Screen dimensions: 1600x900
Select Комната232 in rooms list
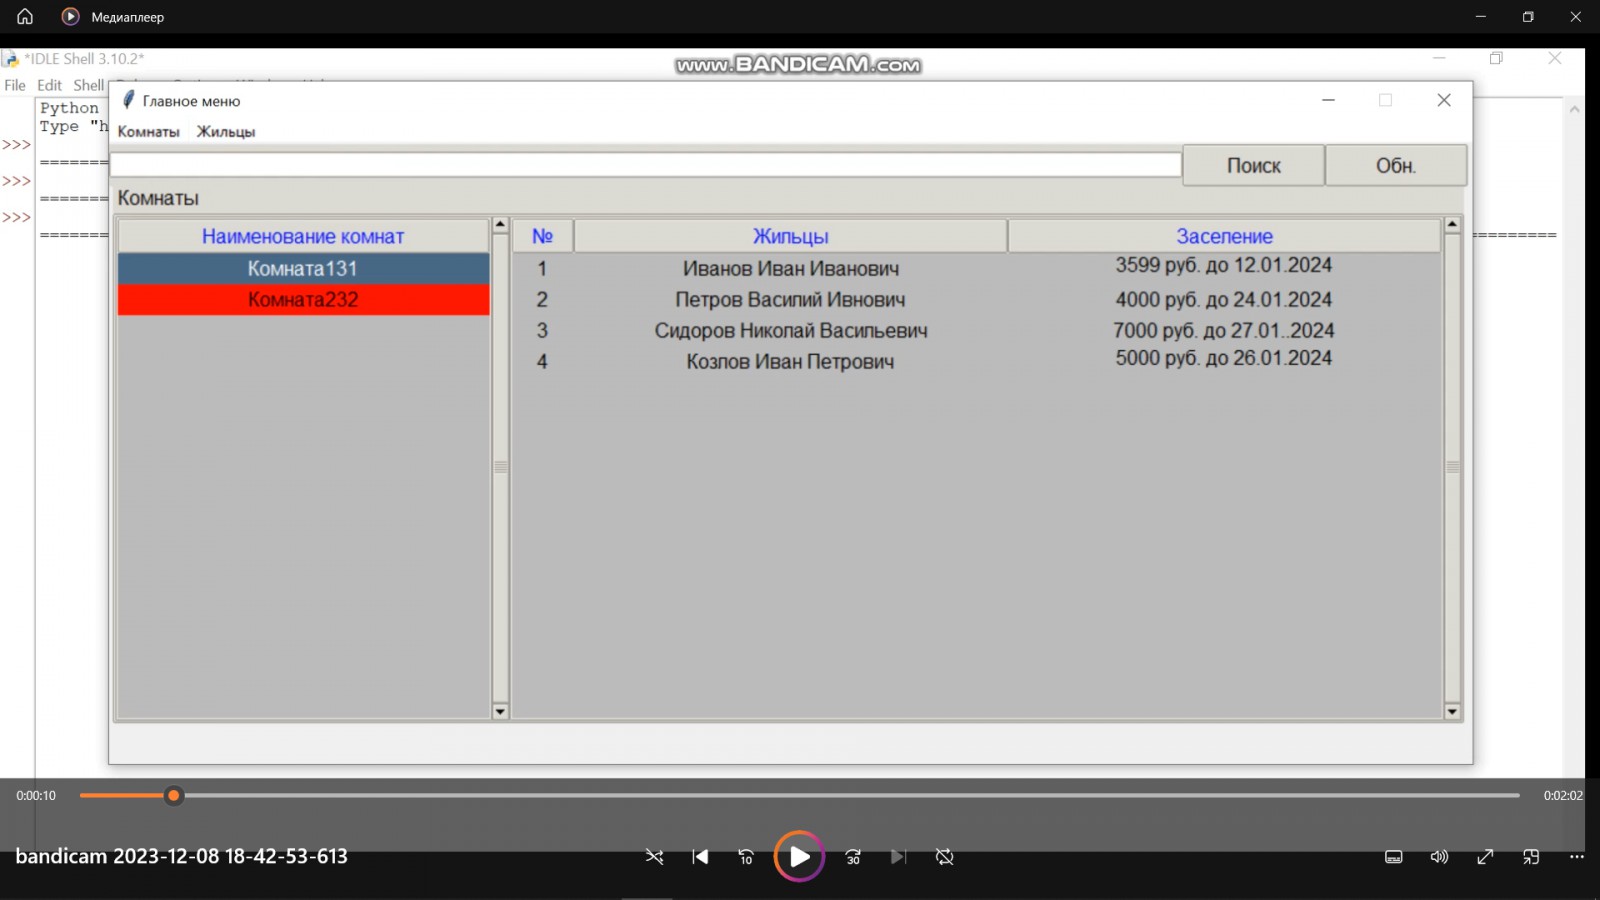click(x=303, y=299)
